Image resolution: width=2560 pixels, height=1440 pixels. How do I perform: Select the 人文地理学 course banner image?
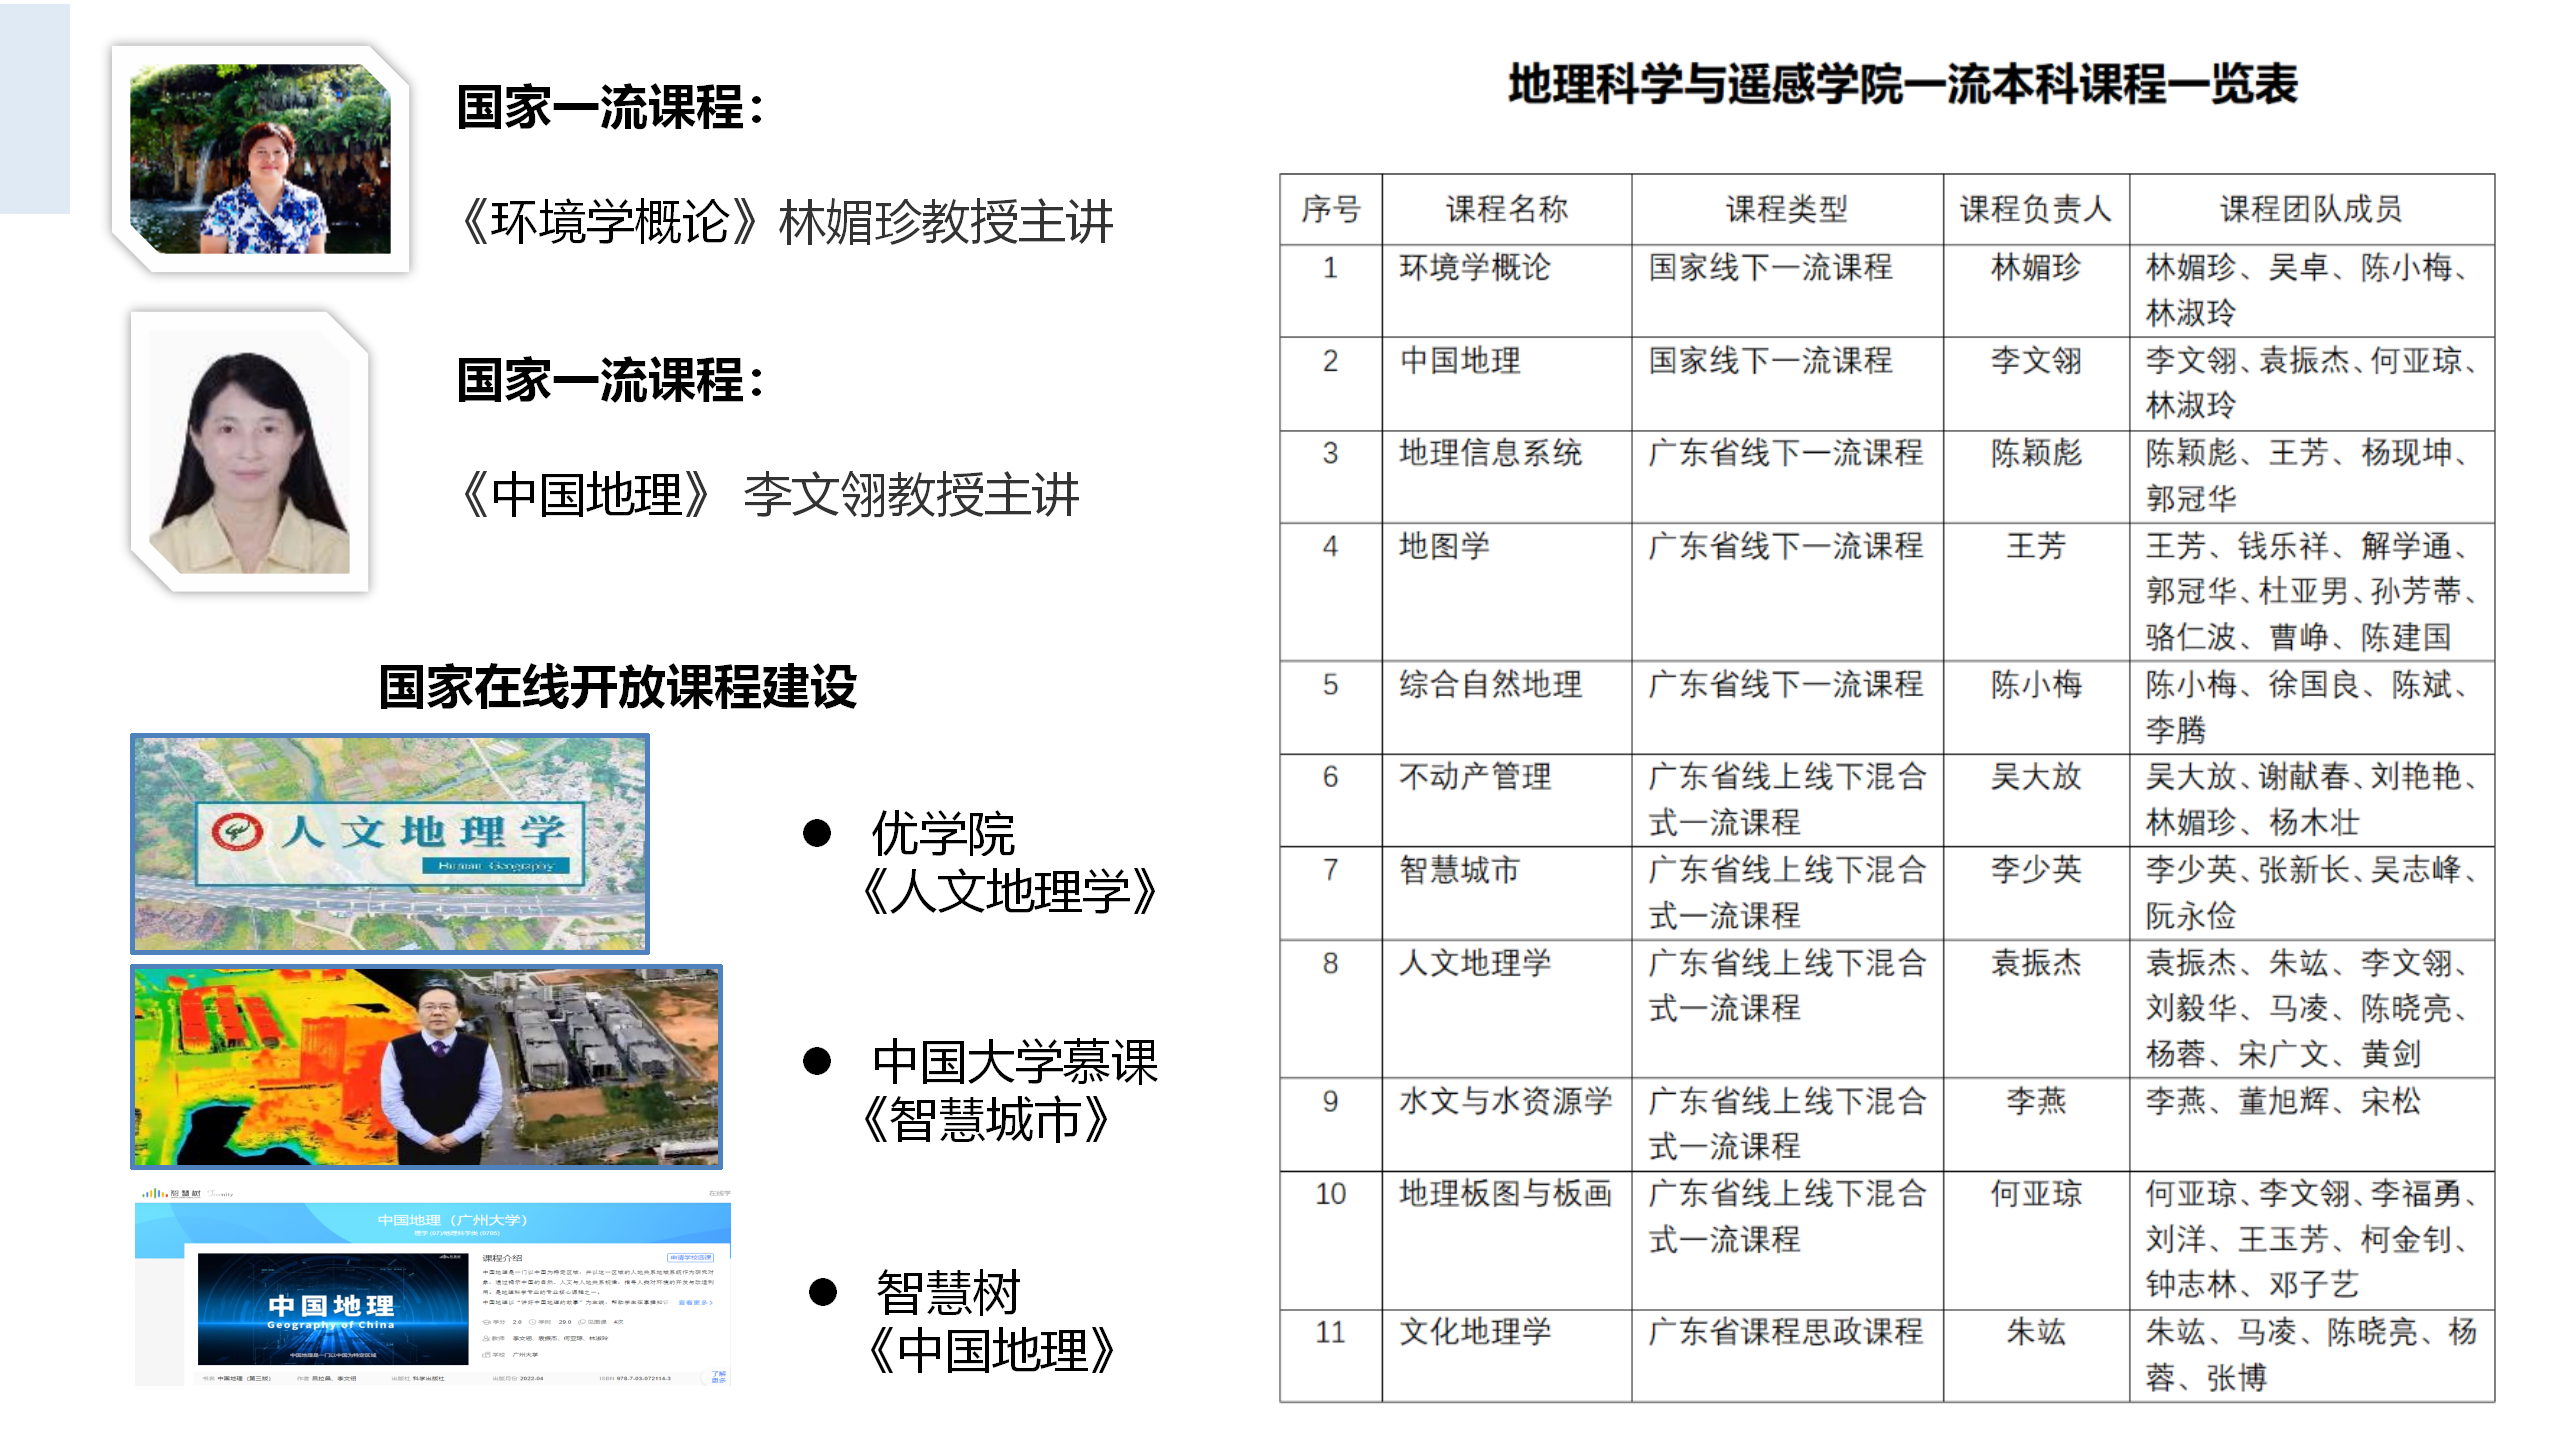coord(390,843)
